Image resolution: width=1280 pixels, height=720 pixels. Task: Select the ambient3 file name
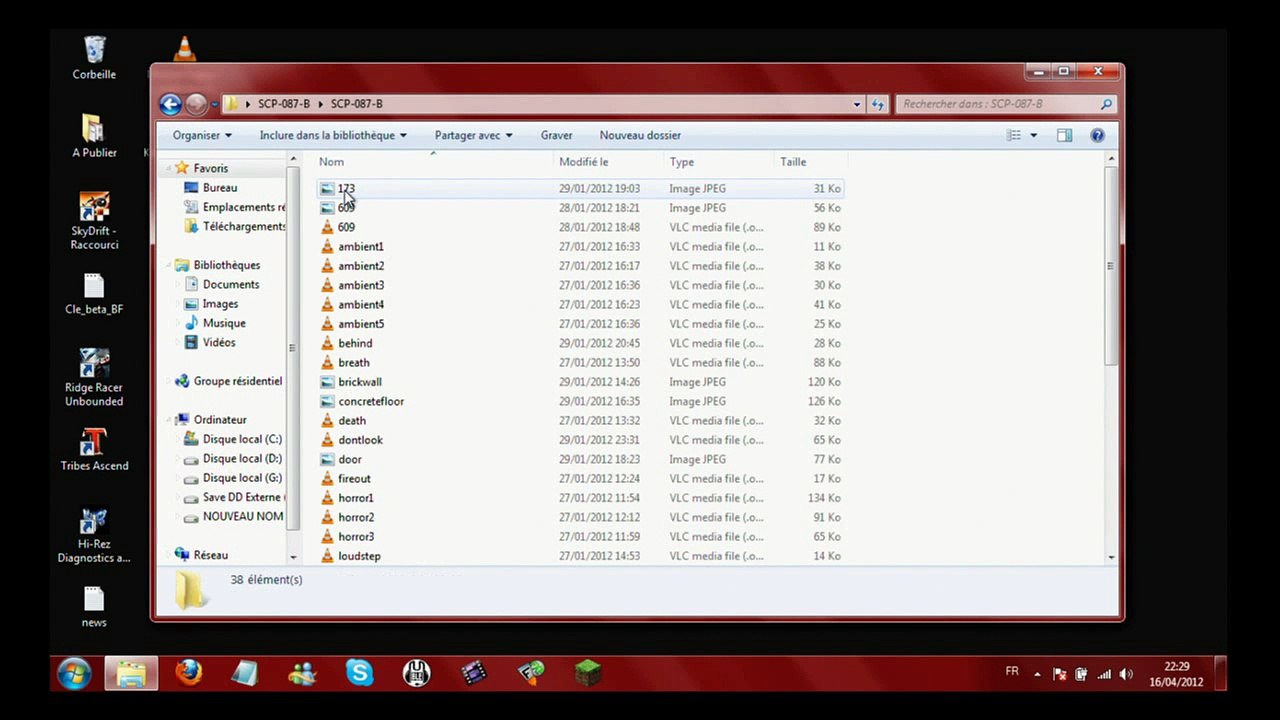point(361,285)
